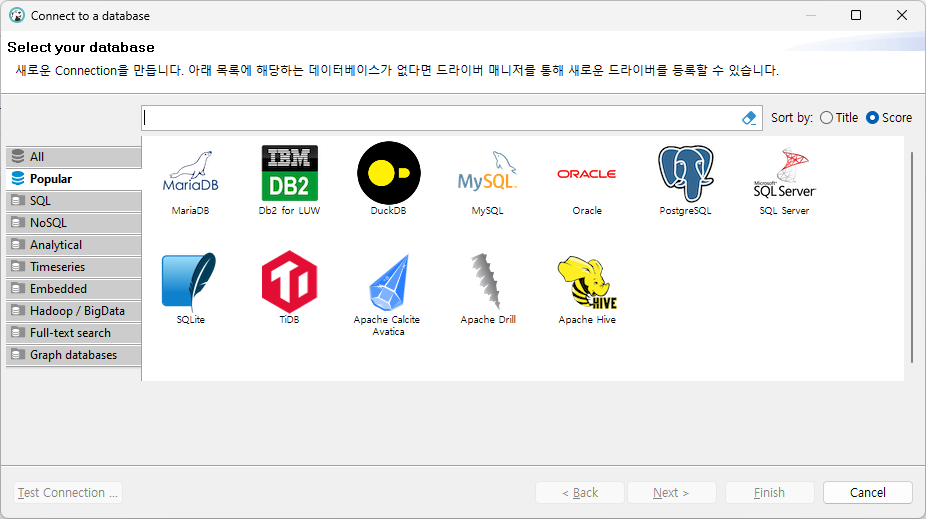
Task: Close the Connect to a database dialog
Action: coord(902,15)
